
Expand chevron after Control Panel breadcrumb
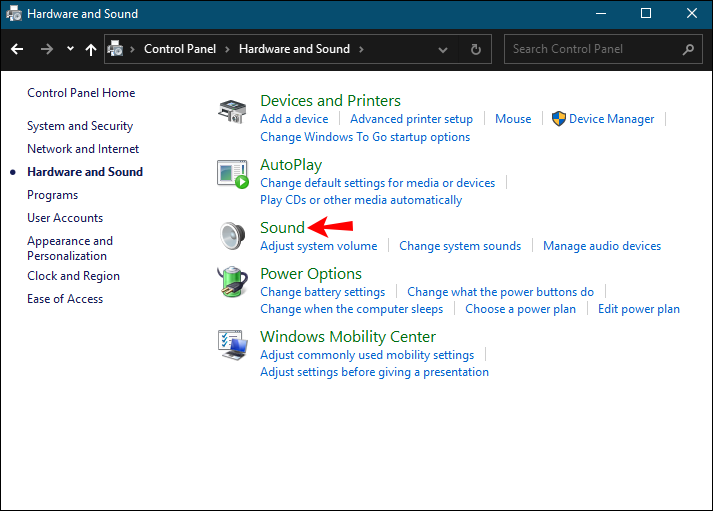(x=228, y=49)
